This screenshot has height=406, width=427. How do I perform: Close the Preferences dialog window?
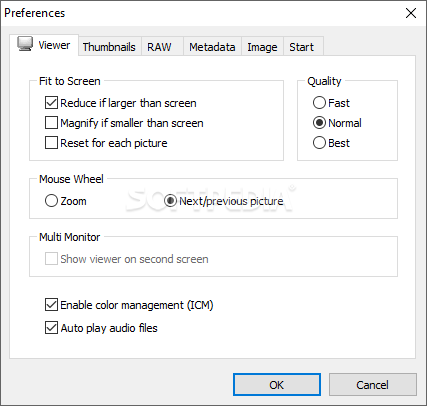411,13
